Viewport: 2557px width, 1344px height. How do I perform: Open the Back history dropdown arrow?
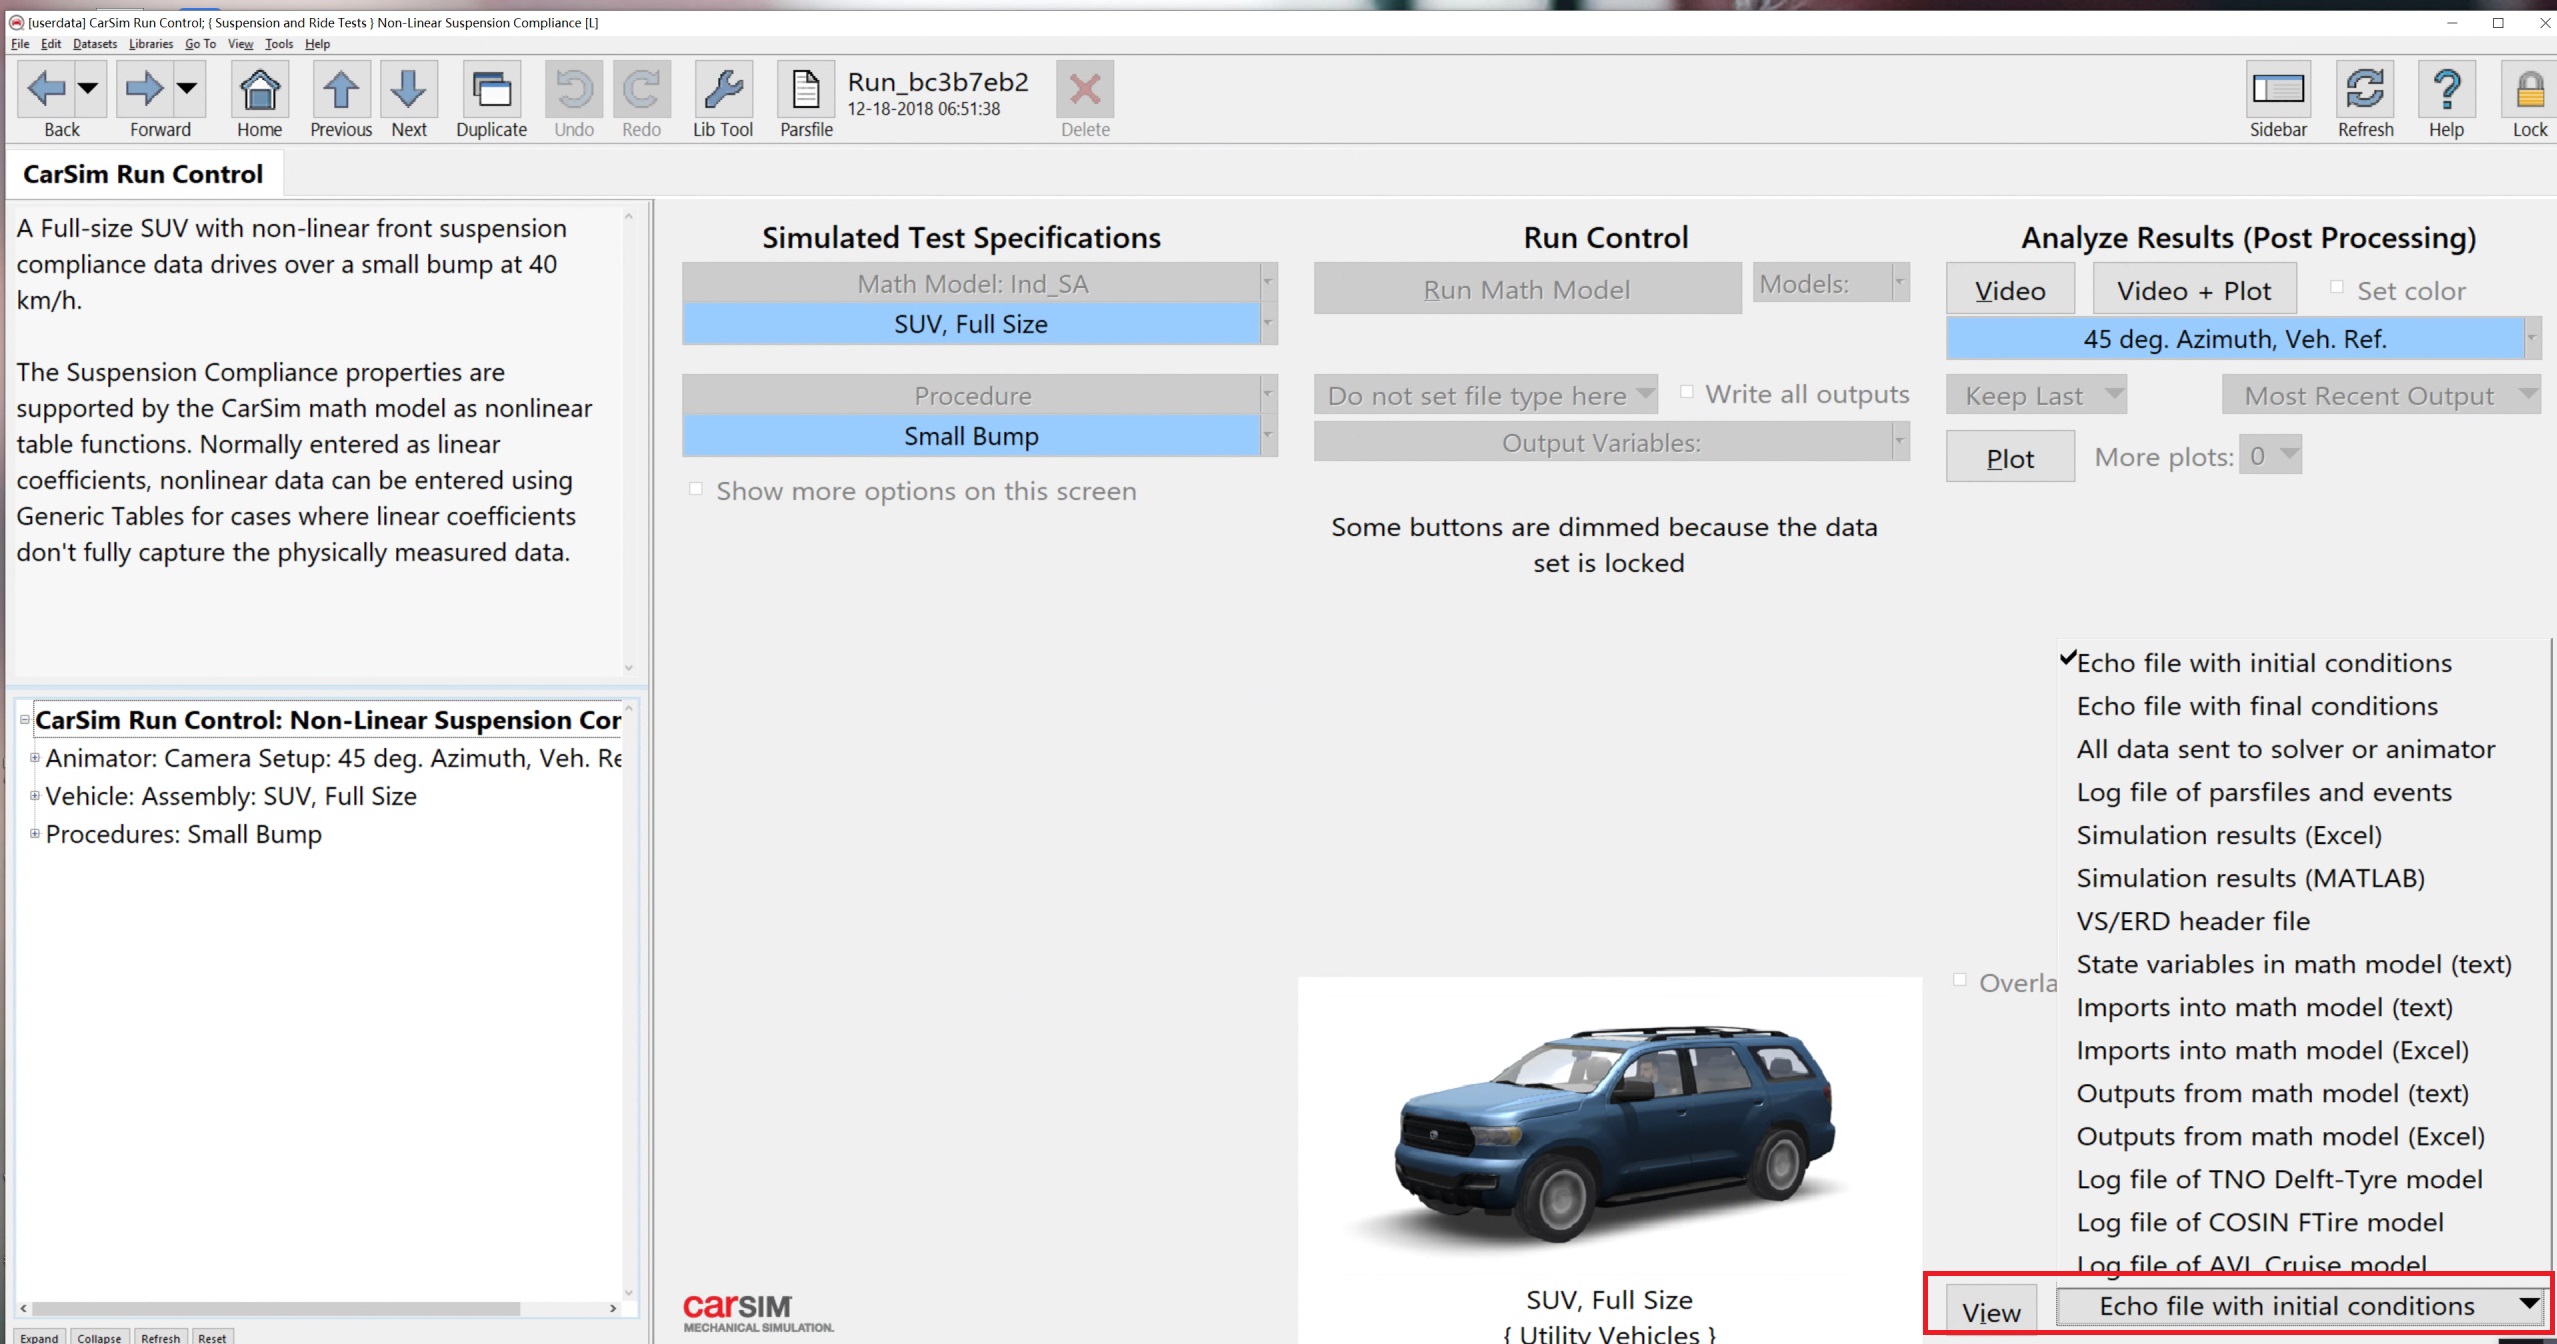88,89
